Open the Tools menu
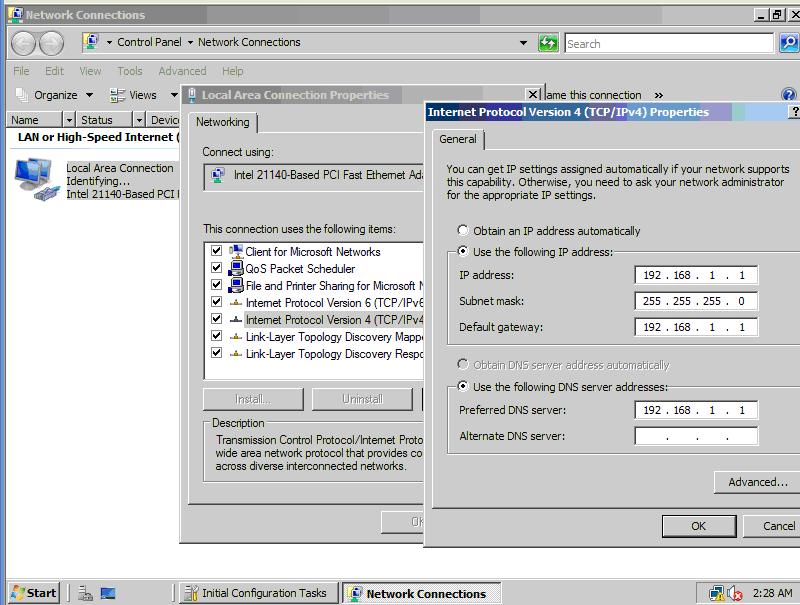This screenshot has height=605, width=800. click(x=130, y=71)
